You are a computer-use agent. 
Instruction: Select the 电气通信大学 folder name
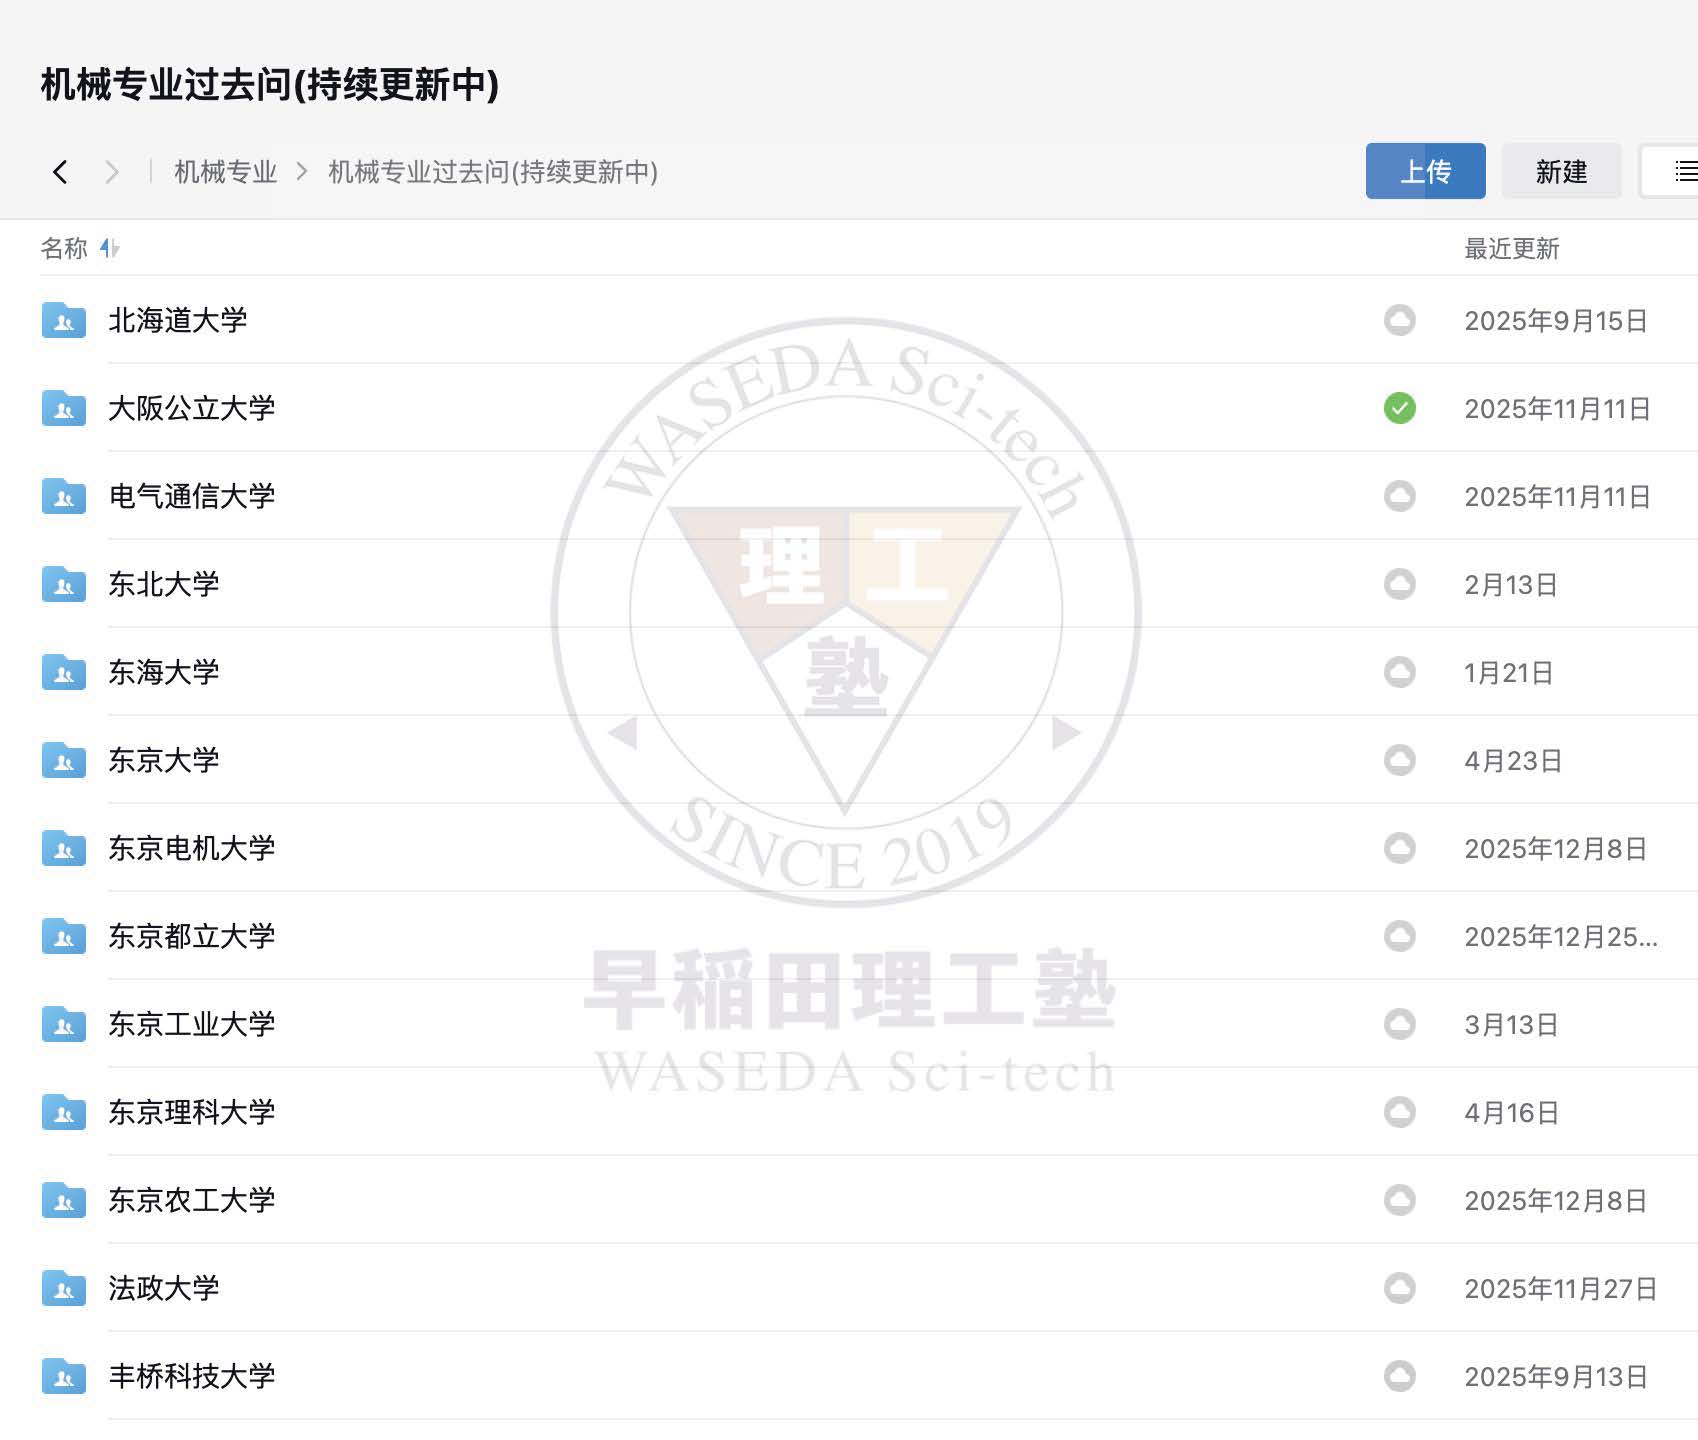click(x=192, y=496)
